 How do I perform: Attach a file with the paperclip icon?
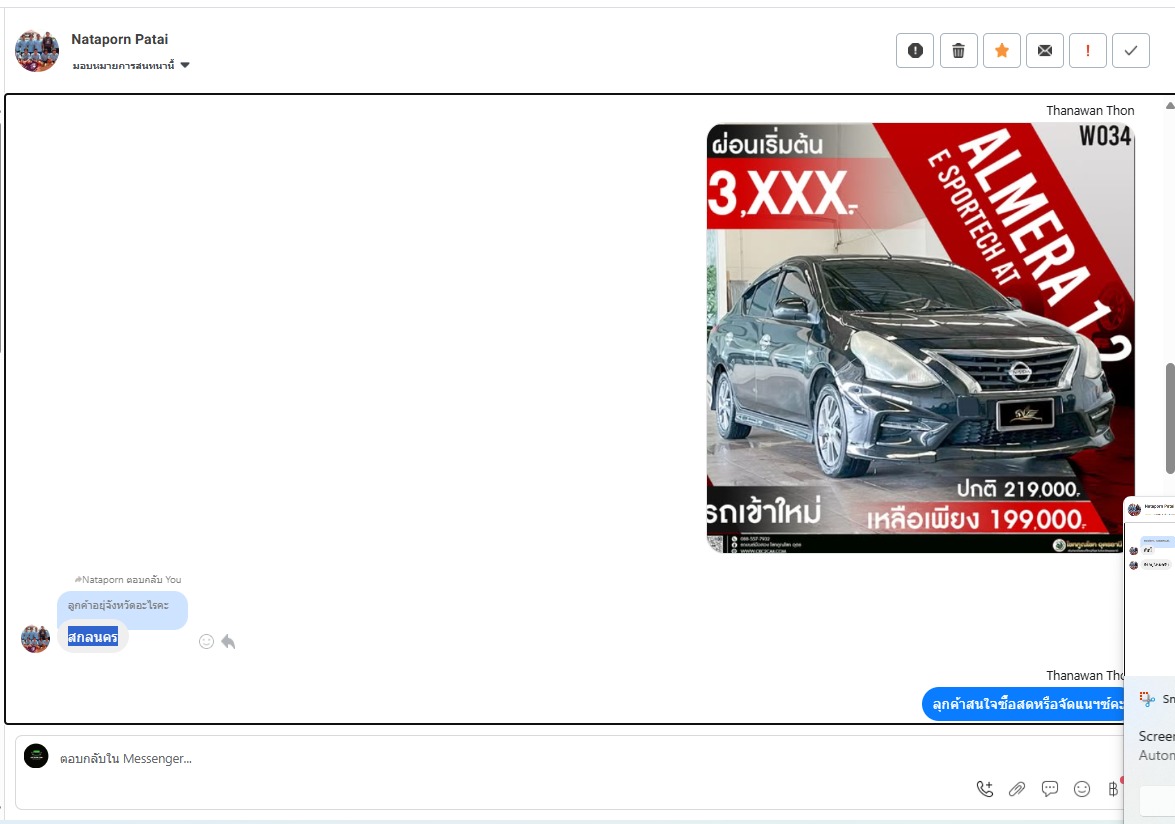tap(1017, 789)
